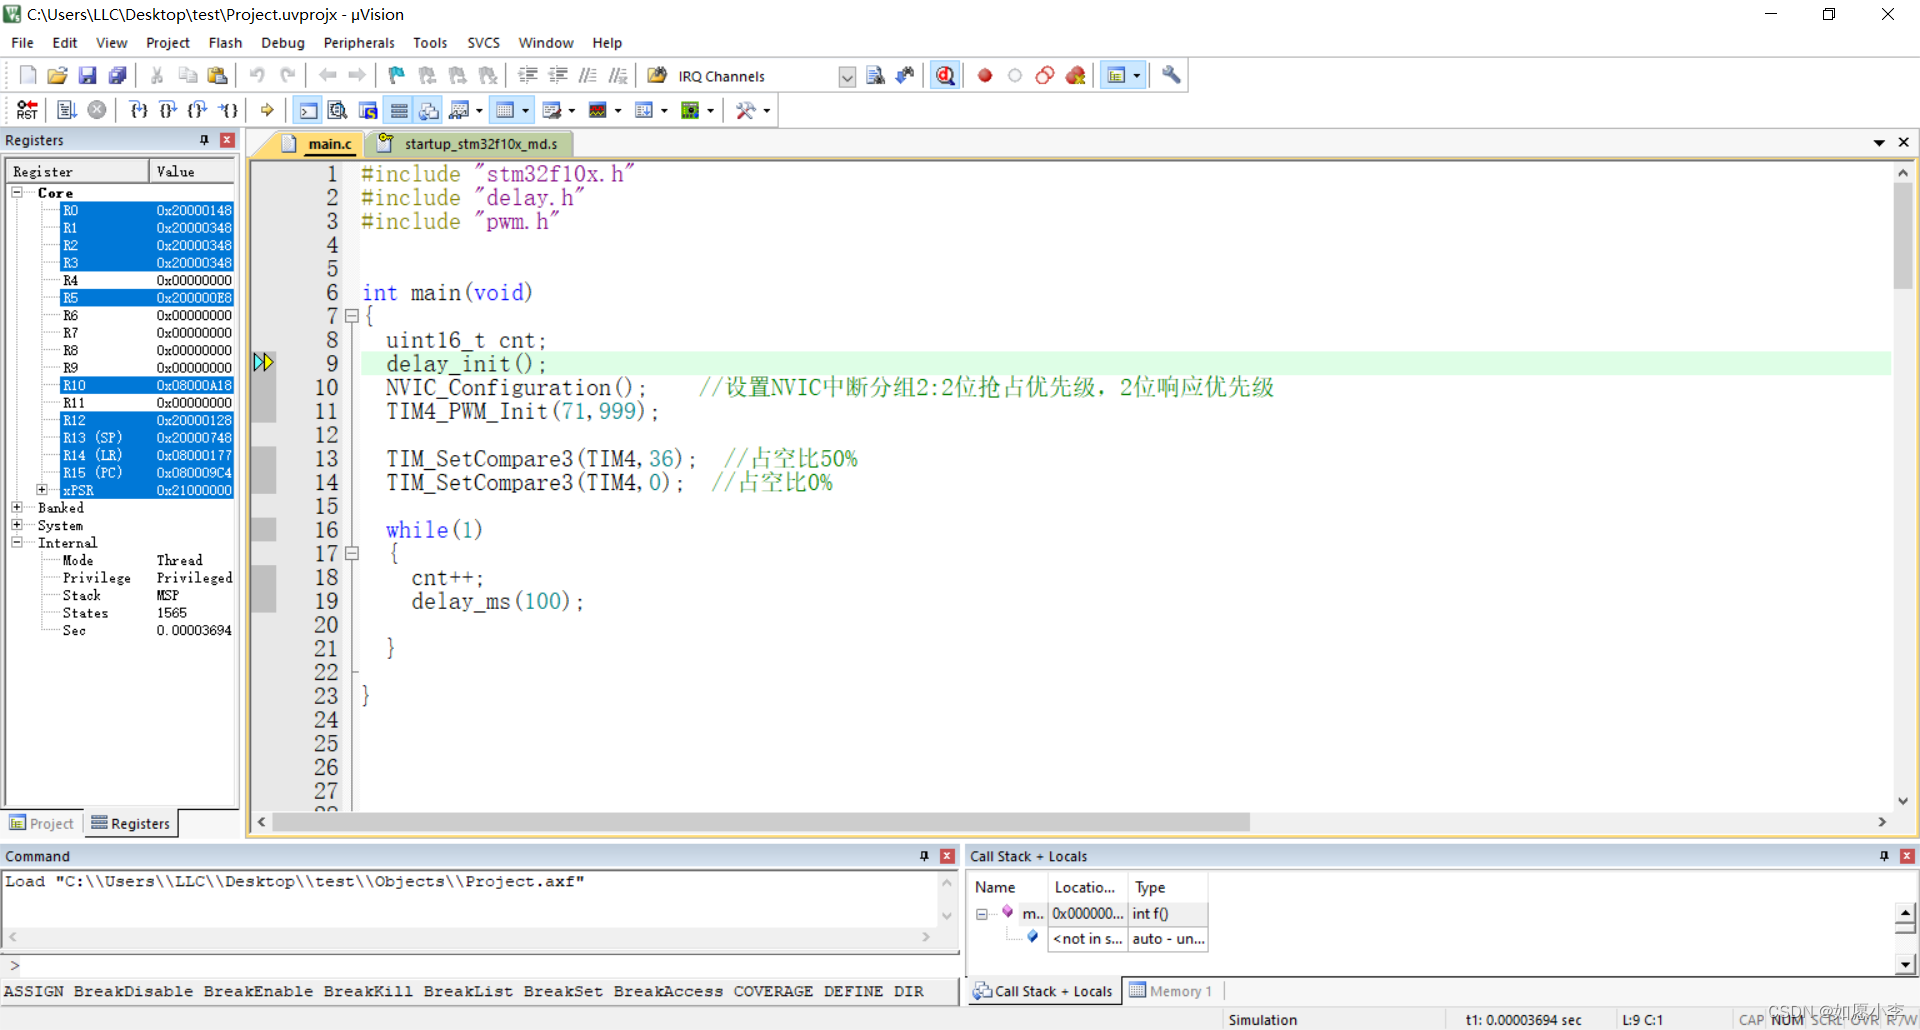Click editor vertical scrollbar thumb
The image size is (1920, 1030).
point(1903,236)
